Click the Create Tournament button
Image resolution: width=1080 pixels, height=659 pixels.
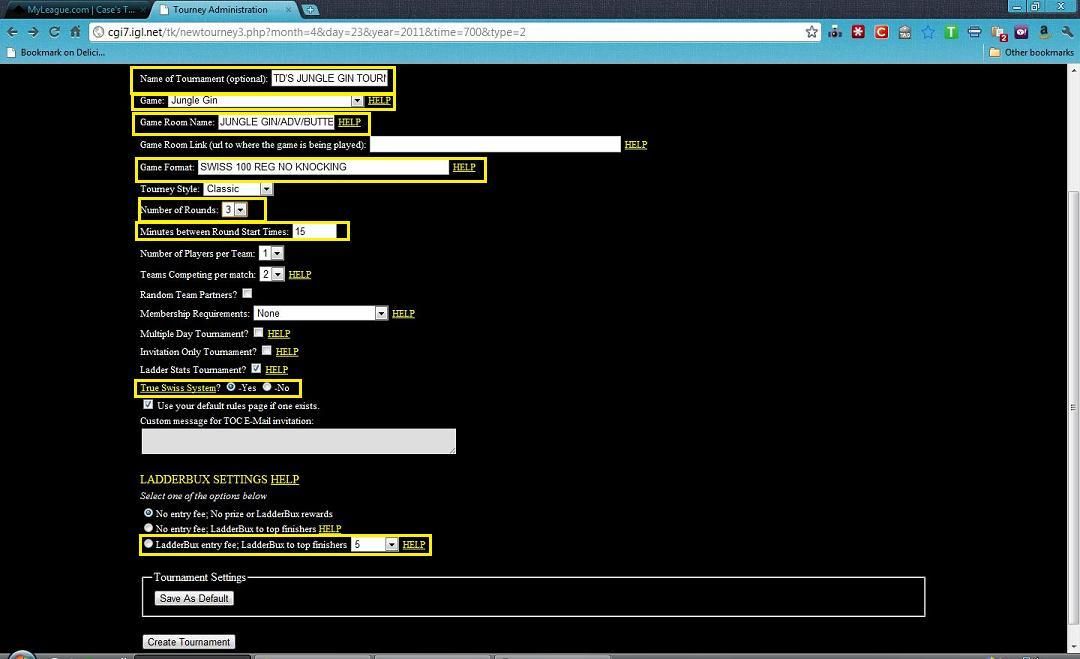pyautogui.click(x=189, y=642)
